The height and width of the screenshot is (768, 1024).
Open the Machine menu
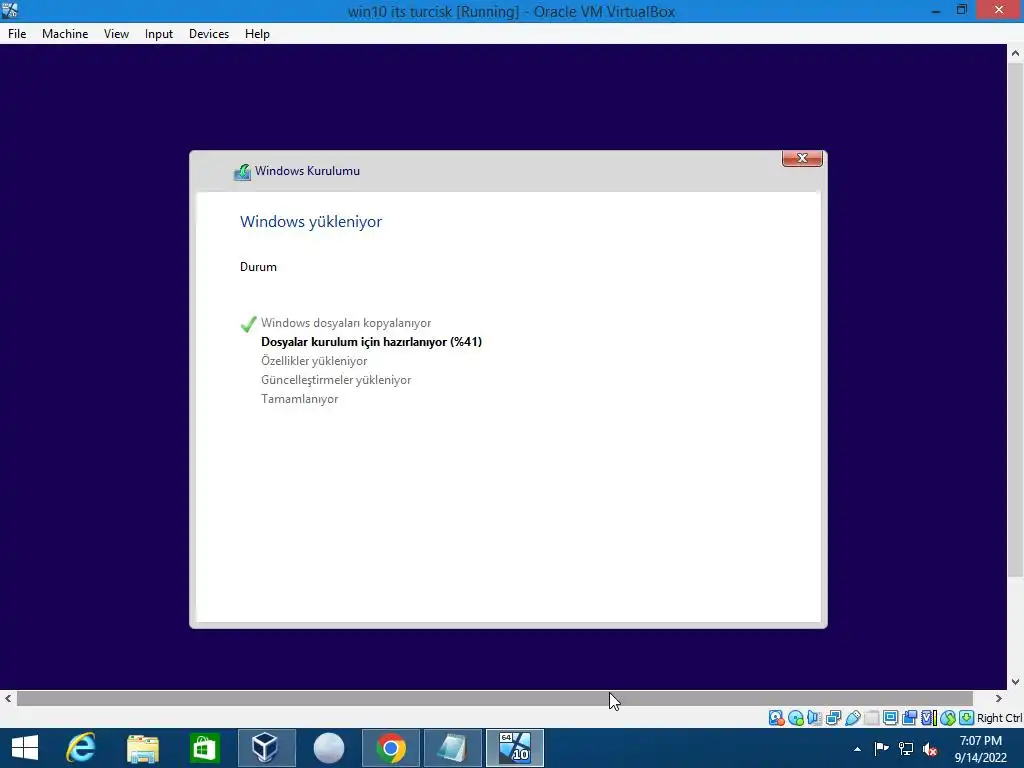[65, 34]
